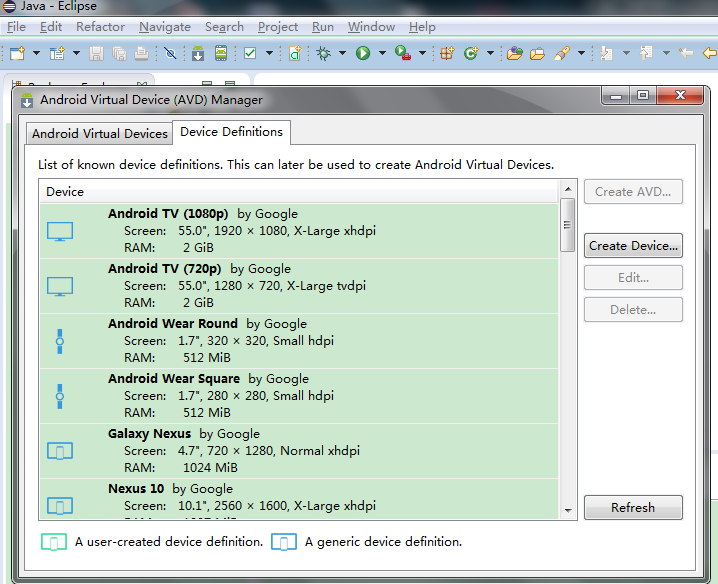This screenshot has width=718, height=584.
Task: Open the Android SDK Manager icon
Action: 198,53
